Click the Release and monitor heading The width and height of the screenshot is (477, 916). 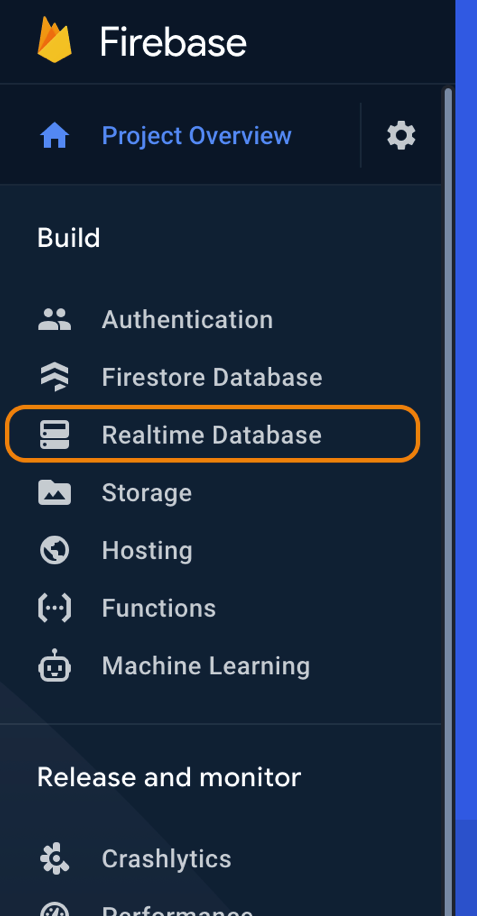(x=169, y=778)
